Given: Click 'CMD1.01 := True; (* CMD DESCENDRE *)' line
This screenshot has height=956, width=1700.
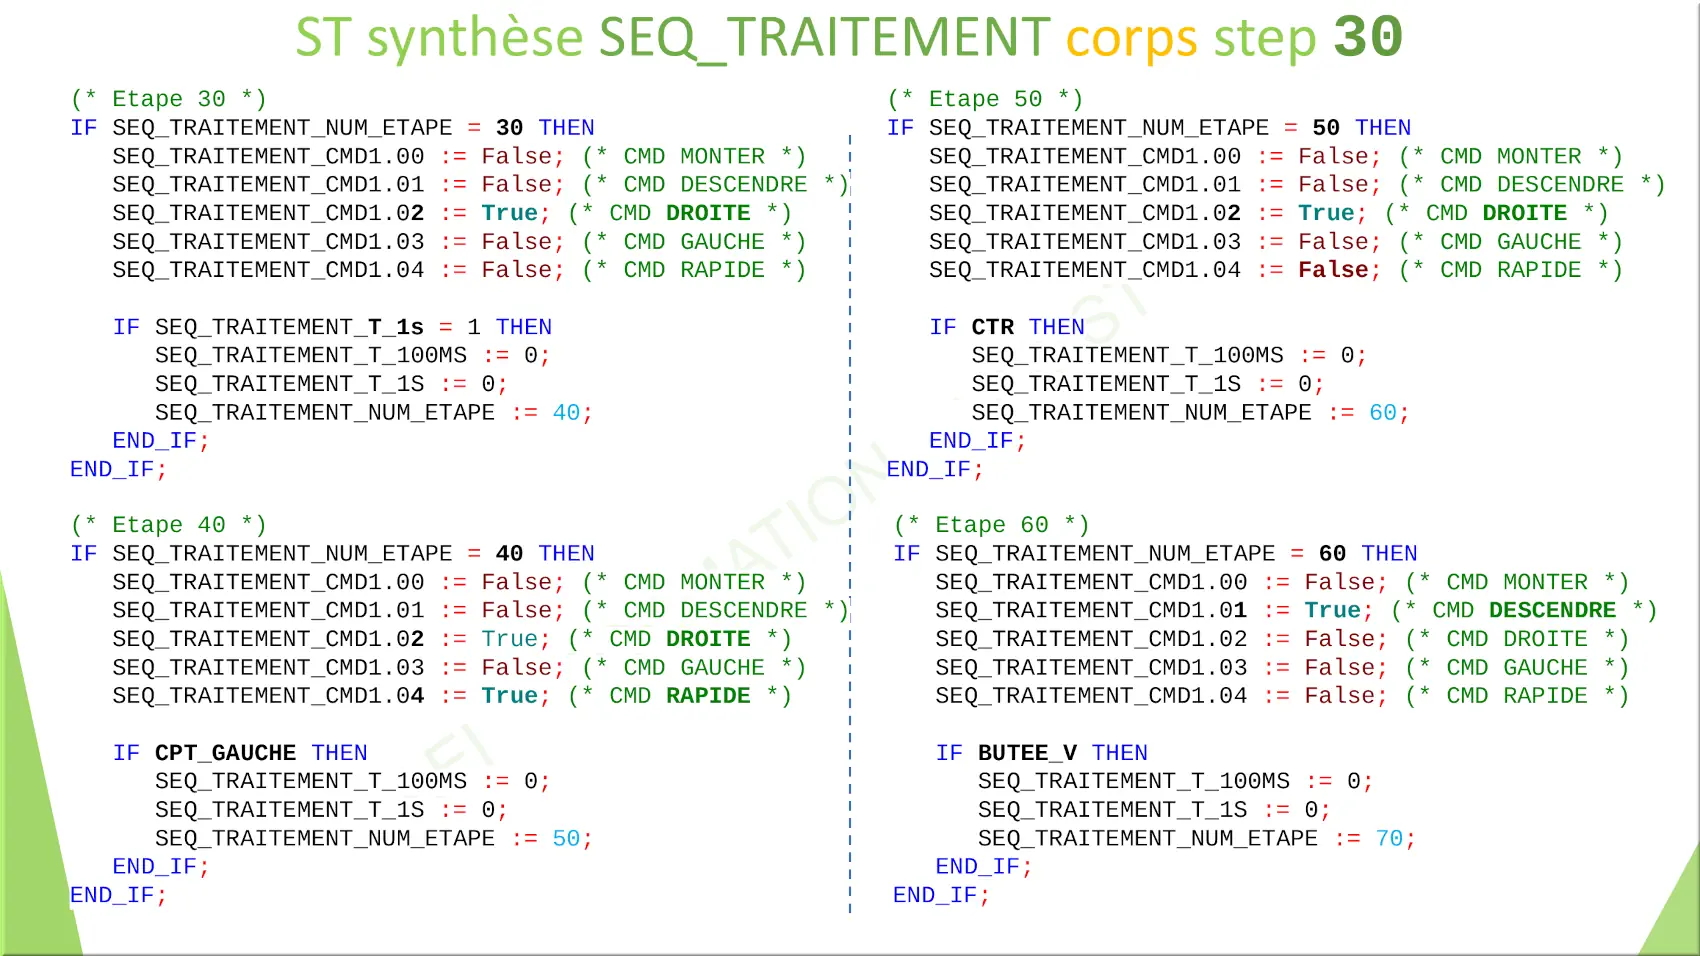Looking at the screenshot, I should pyautogui.click(x=1296, y=611).
